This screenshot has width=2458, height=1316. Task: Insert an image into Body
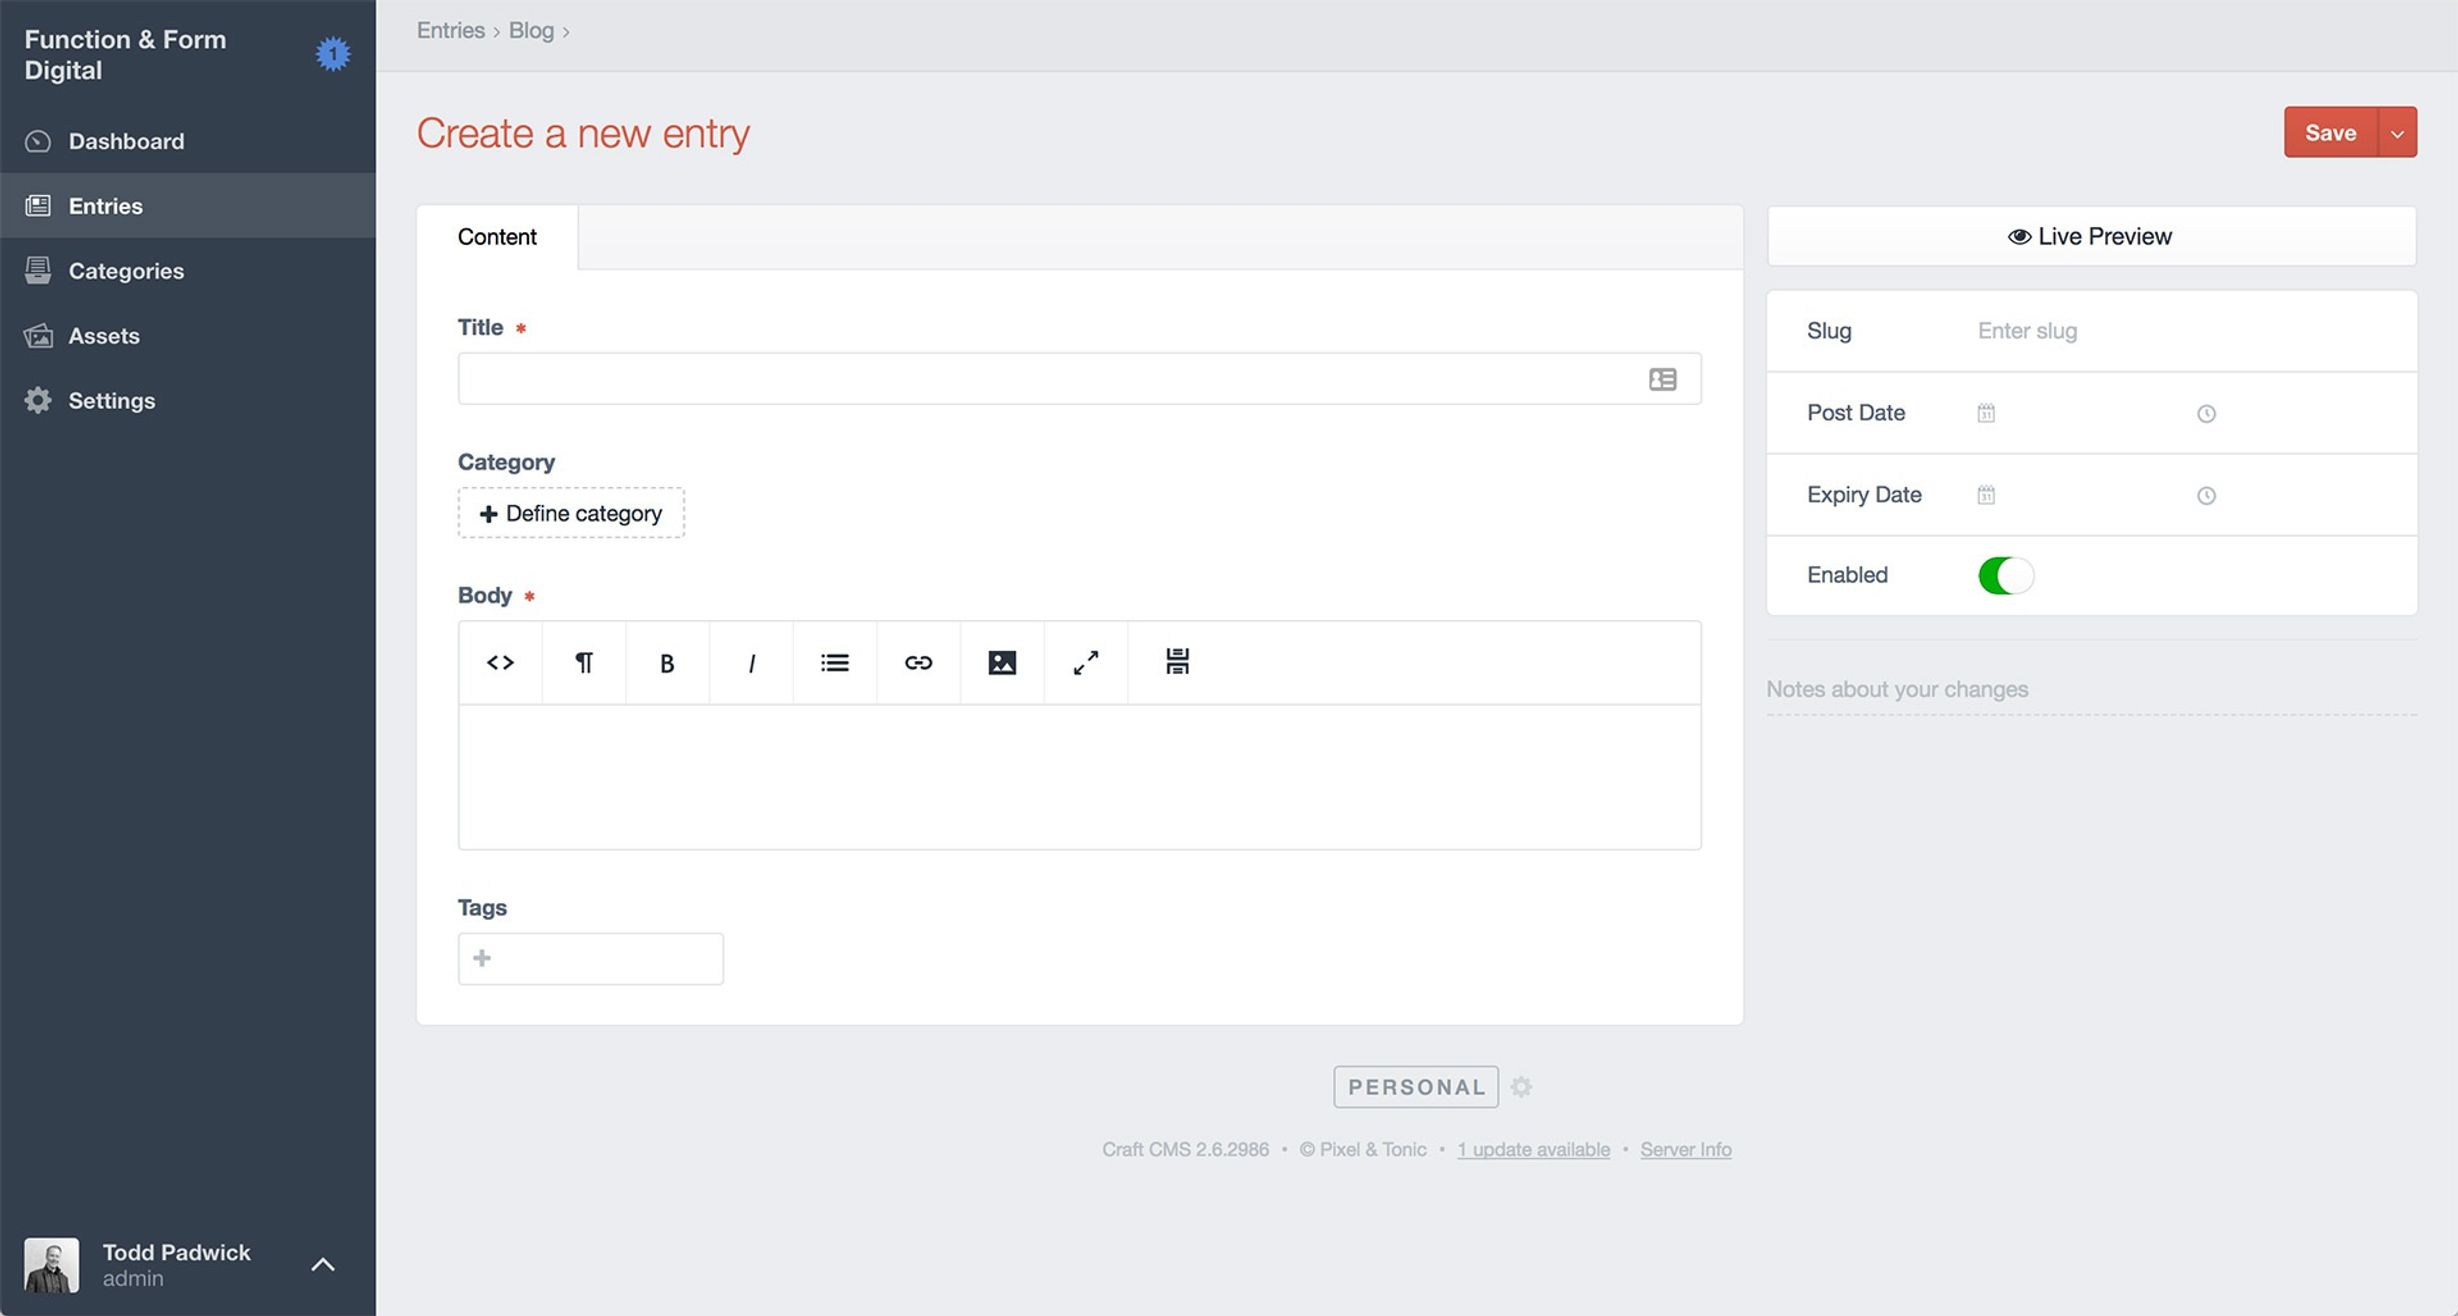click(1002, 662)
